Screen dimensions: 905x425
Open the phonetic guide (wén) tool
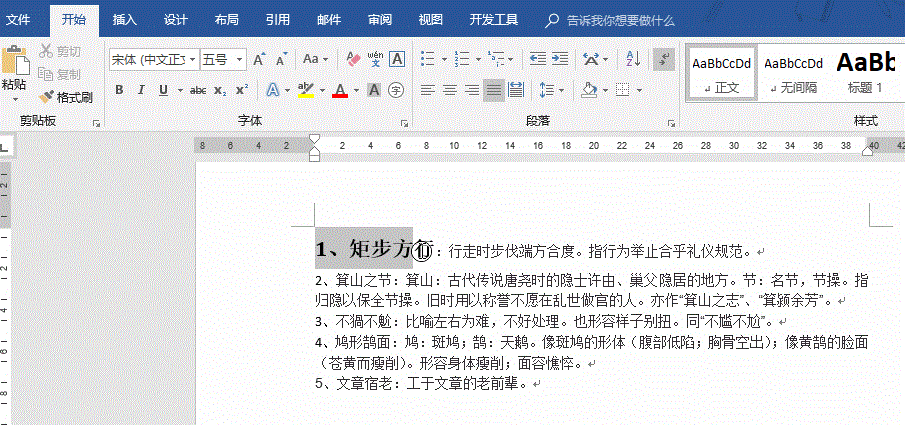click(x=375, y=59)
